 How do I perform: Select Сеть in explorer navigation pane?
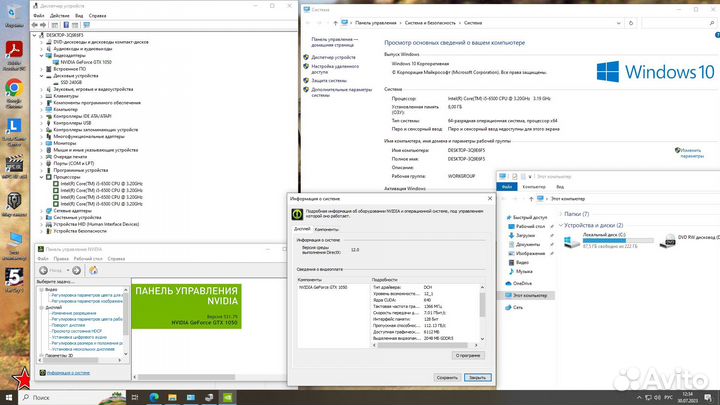(x=518, y=307)
